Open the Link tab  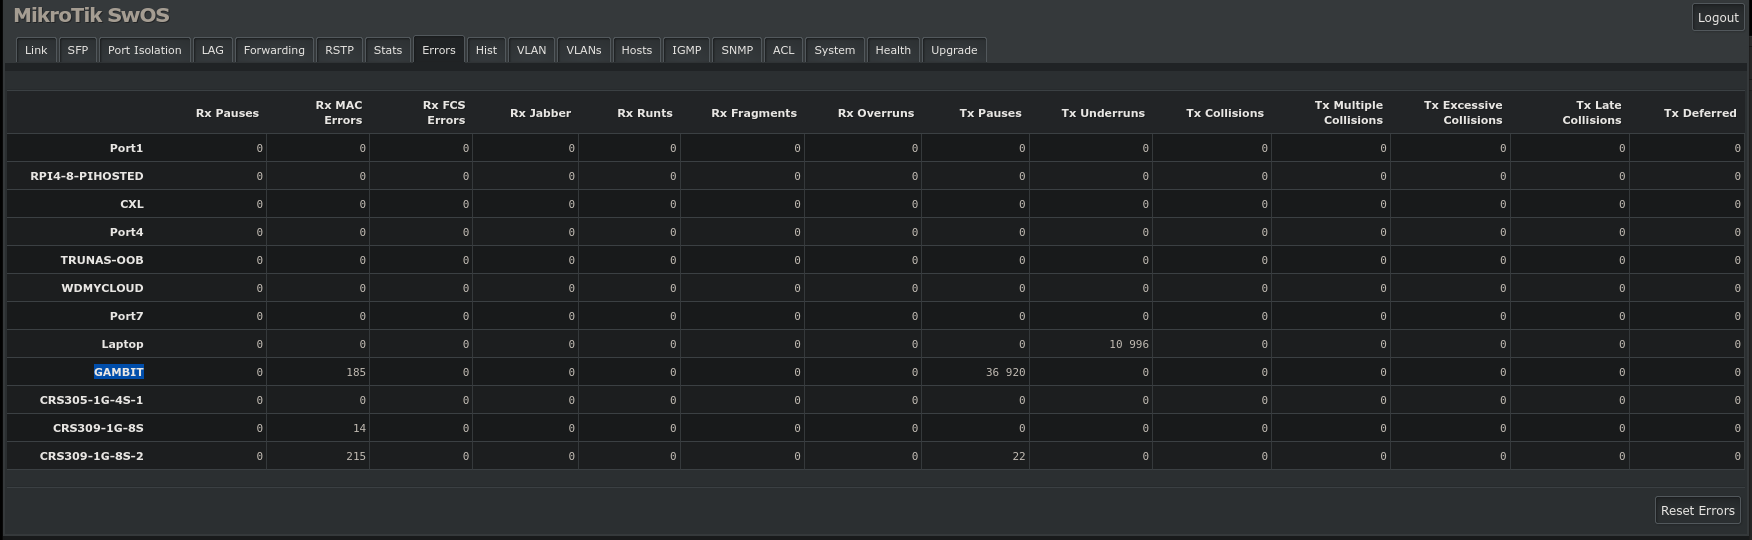(36, 50)
